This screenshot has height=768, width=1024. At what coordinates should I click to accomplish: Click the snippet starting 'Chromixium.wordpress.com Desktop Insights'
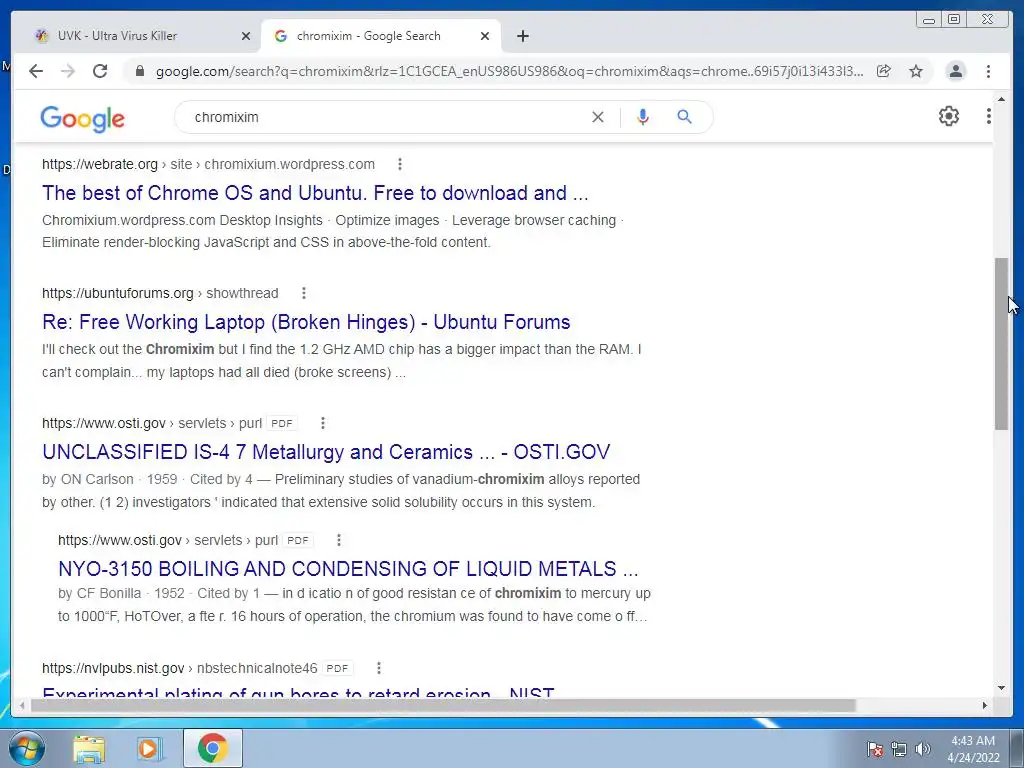[332, 231]
